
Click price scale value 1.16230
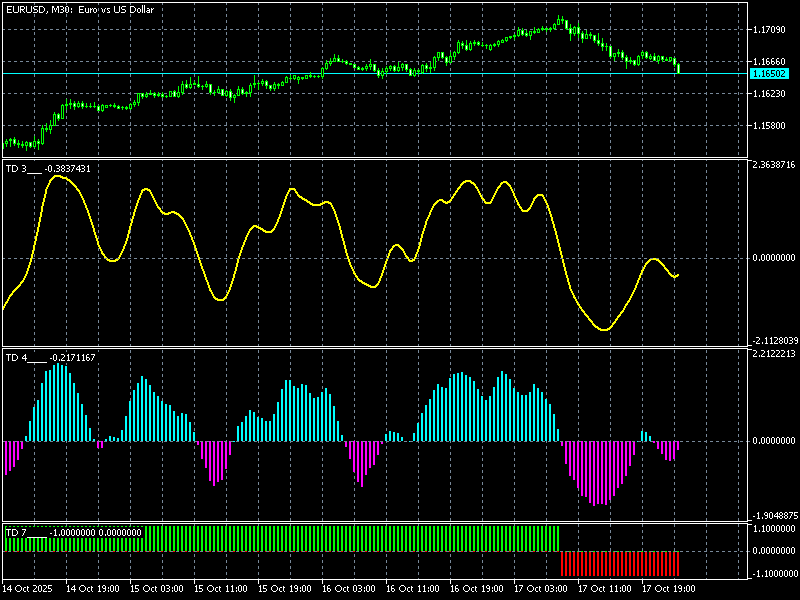(769, 94)
